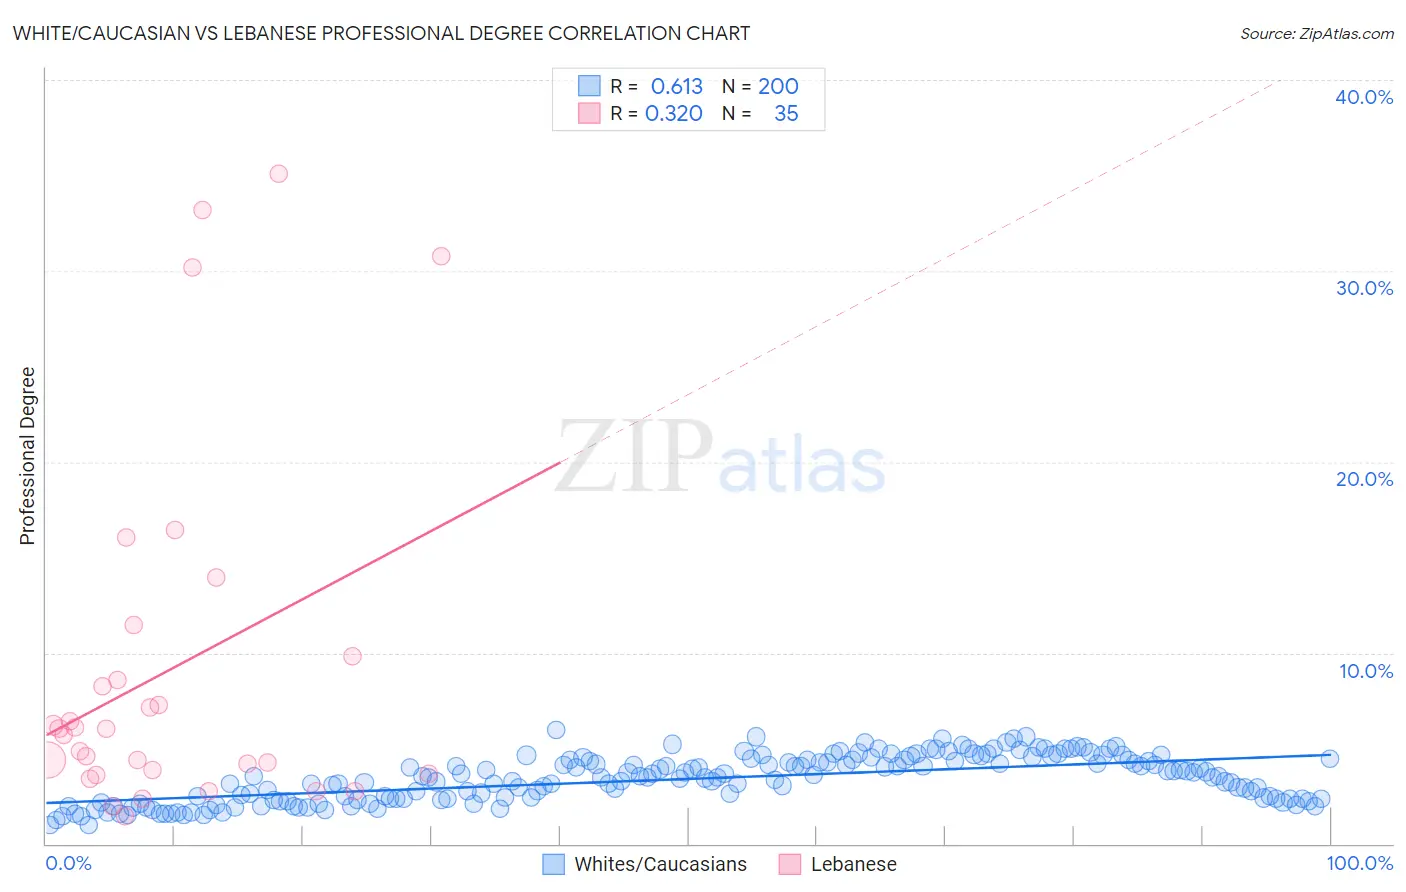
Task: Select the 100.0% x-axis label
Action: click(1359, 863)
